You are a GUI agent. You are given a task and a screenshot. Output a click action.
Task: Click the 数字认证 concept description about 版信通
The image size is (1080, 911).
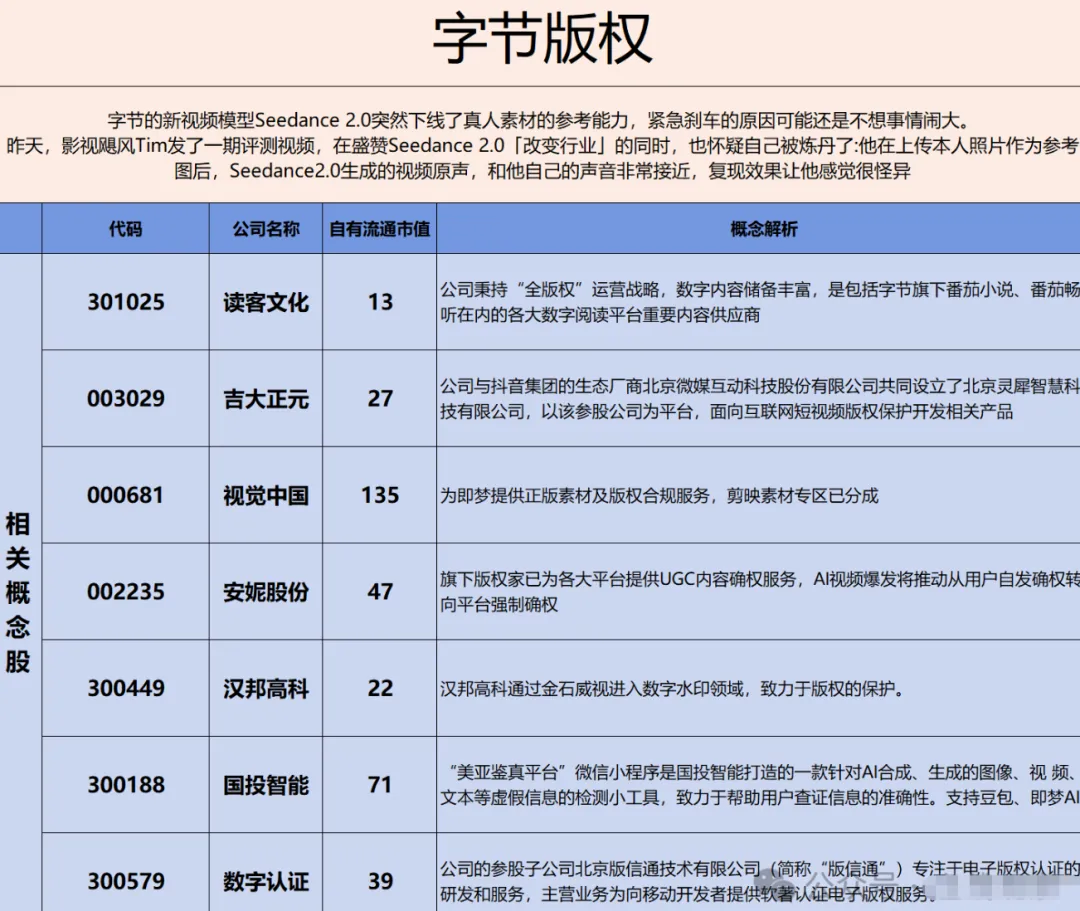tap(760, 881)
